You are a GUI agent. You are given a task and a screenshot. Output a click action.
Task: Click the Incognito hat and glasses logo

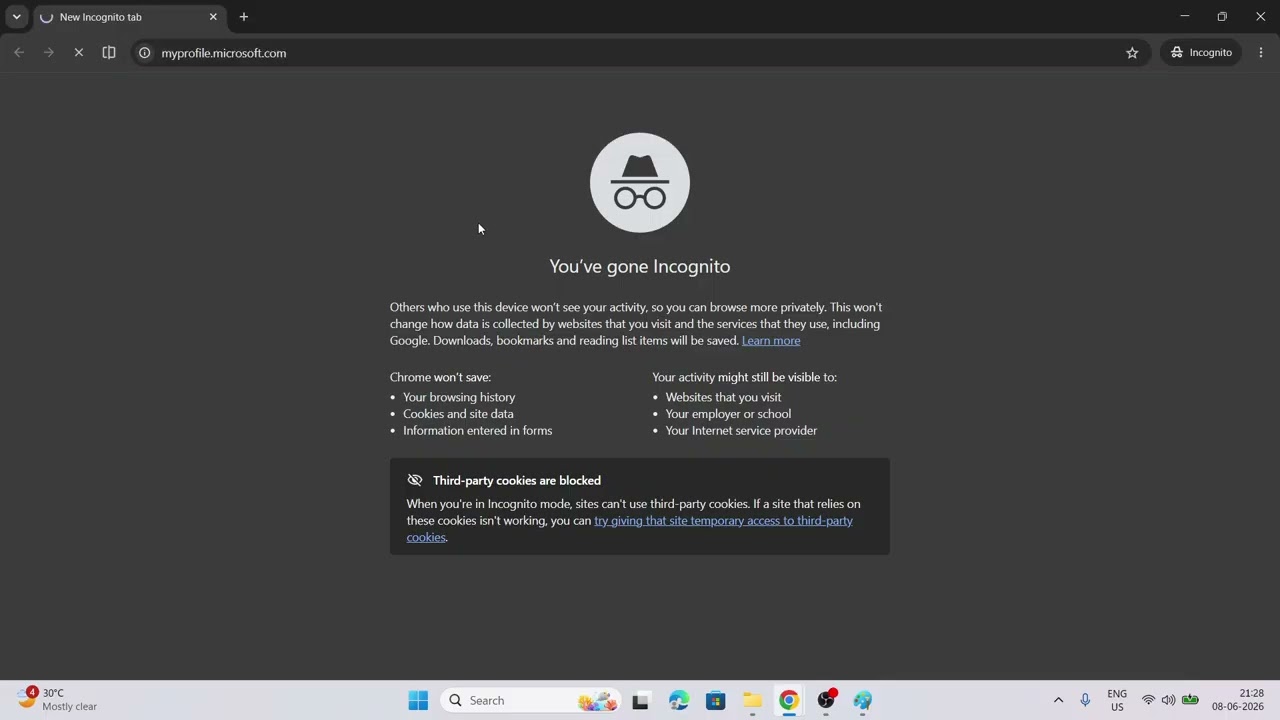pos(640,183)
